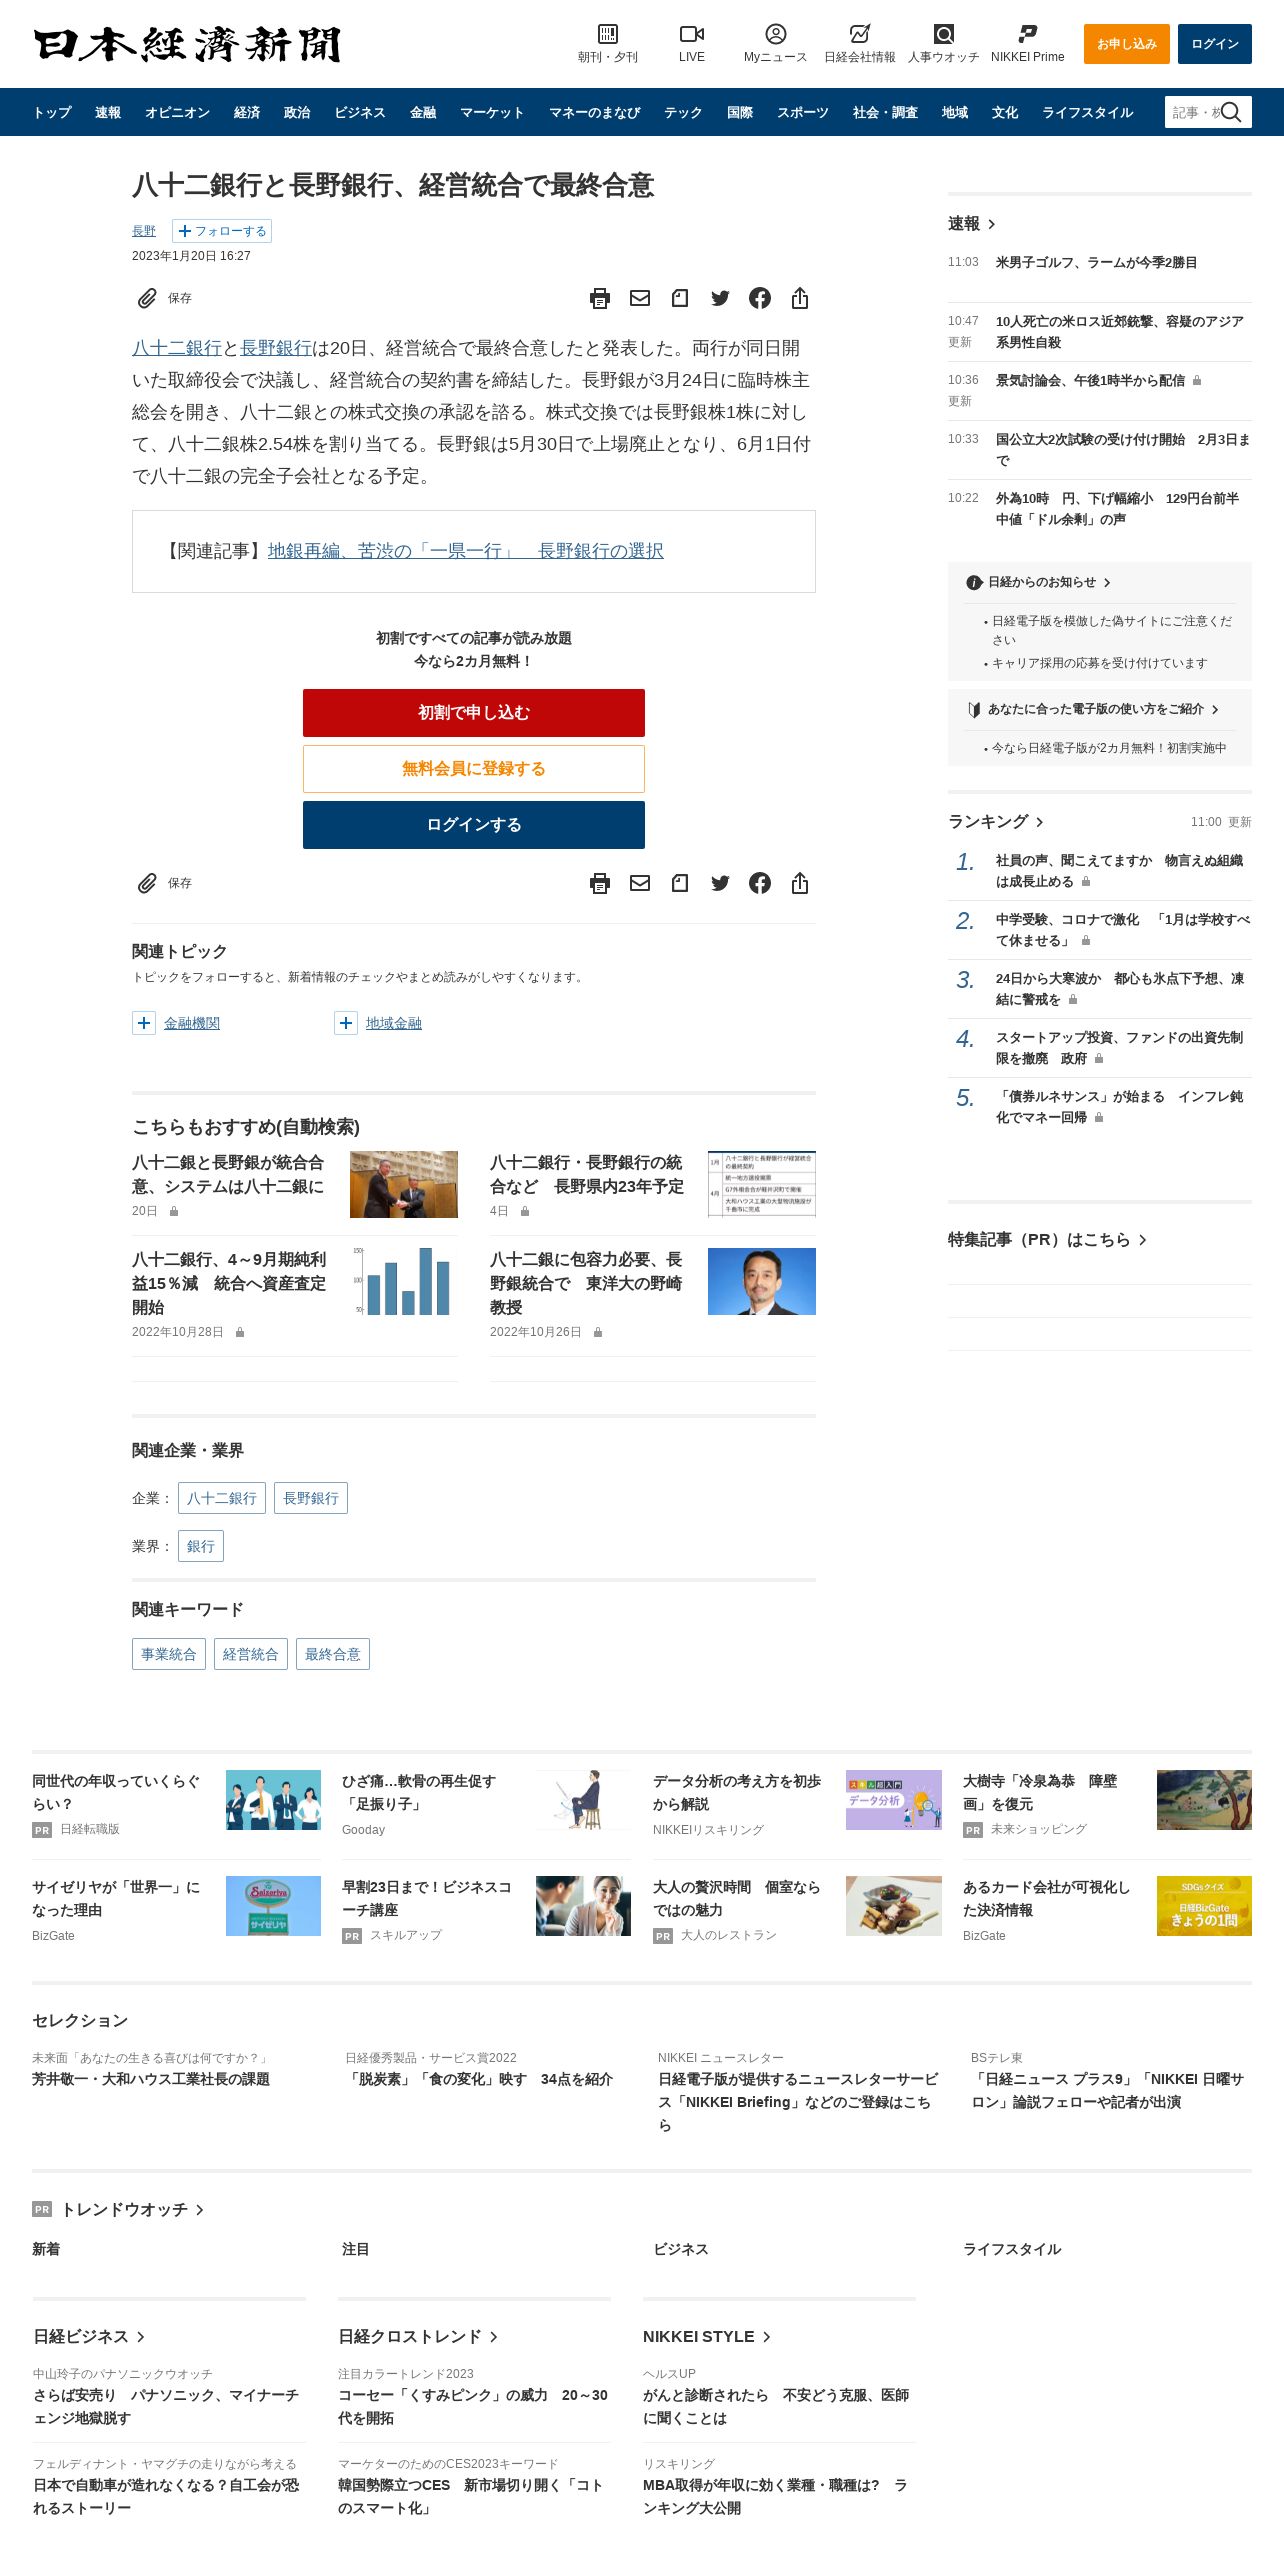The image size is (1284, 2568).
Task: Email article using upper envelope icon
Action: (x=640, y=298)
